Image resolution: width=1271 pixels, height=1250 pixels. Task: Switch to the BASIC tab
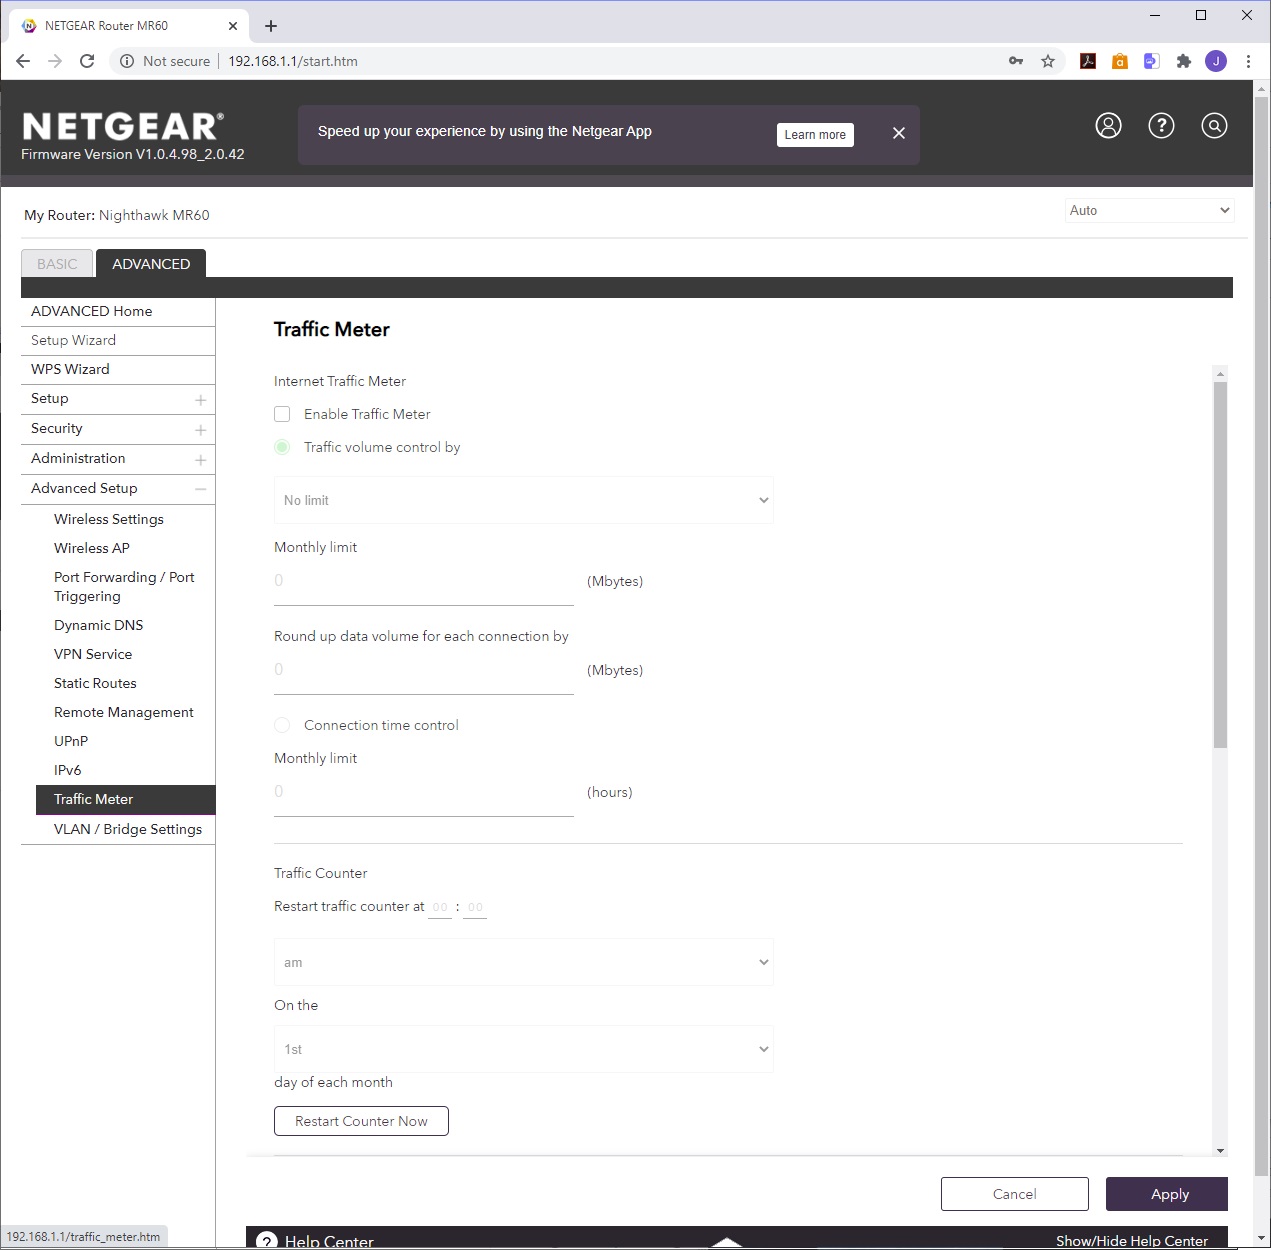coord(57,263)
